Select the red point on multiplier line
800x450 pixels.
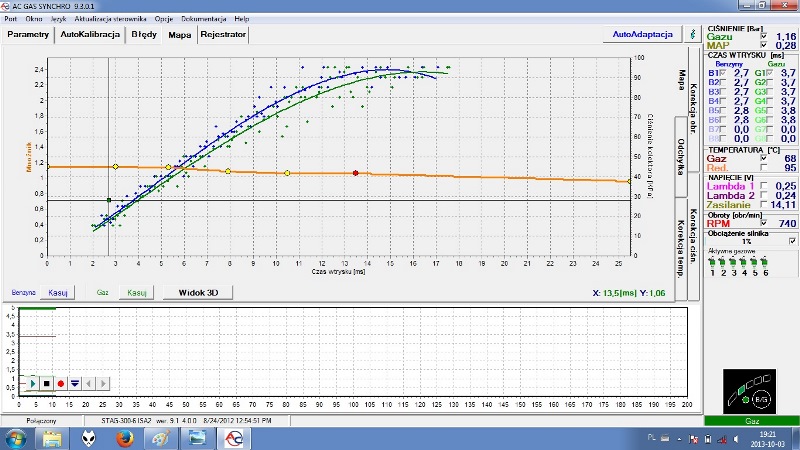click(x=356, y=173)
